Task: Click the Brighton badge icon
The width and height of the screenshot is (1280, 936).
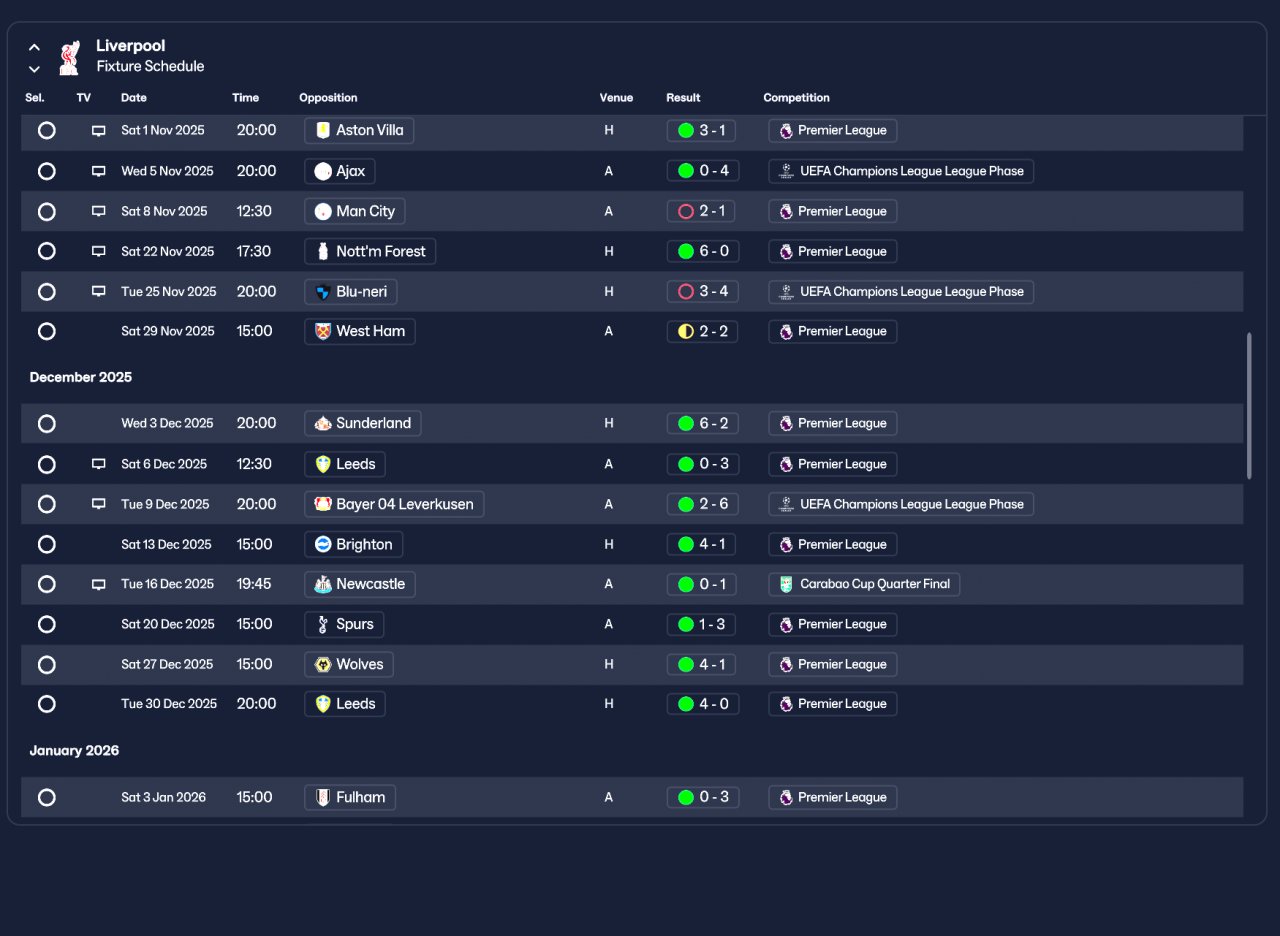Action: pos(322,544)
